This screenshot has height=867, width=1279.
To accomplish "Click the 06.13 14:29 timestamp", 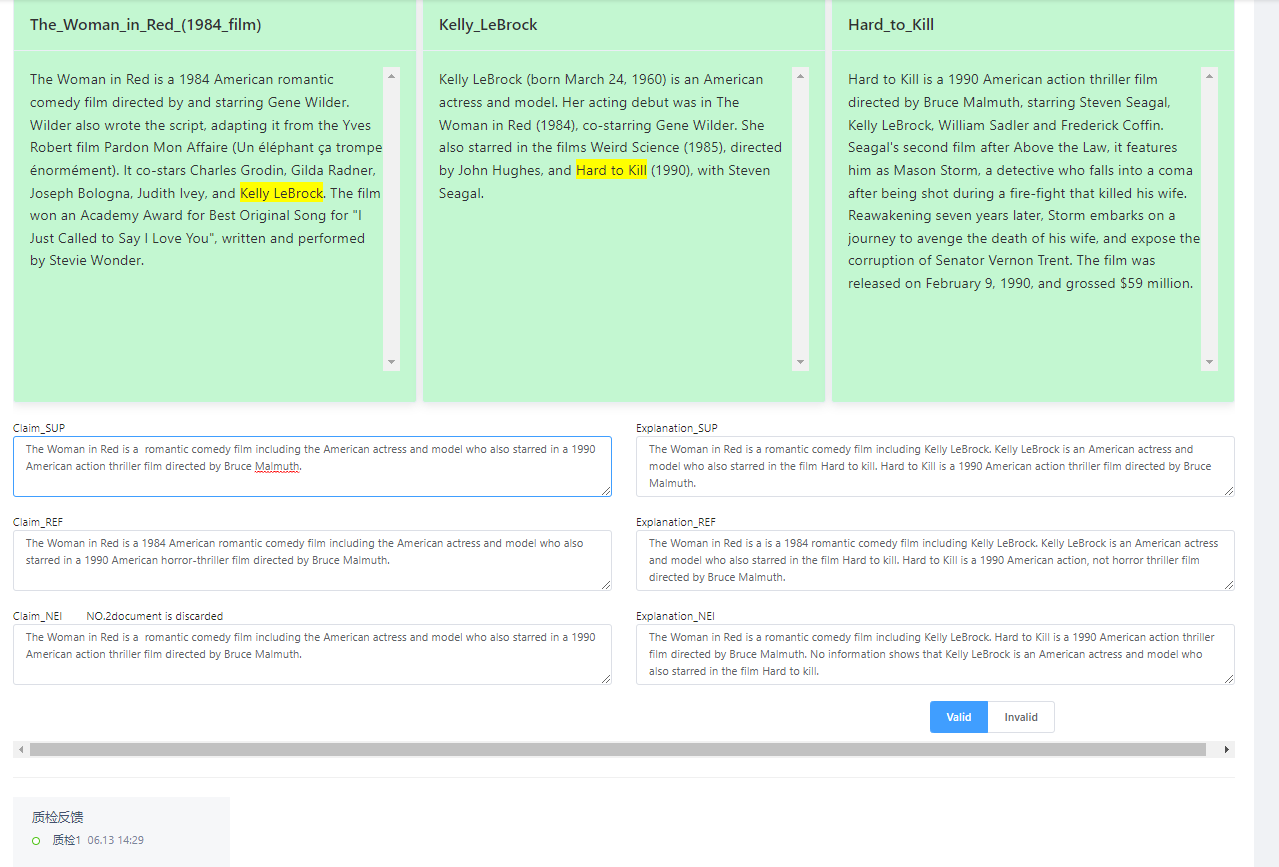I will click(115, 840).
